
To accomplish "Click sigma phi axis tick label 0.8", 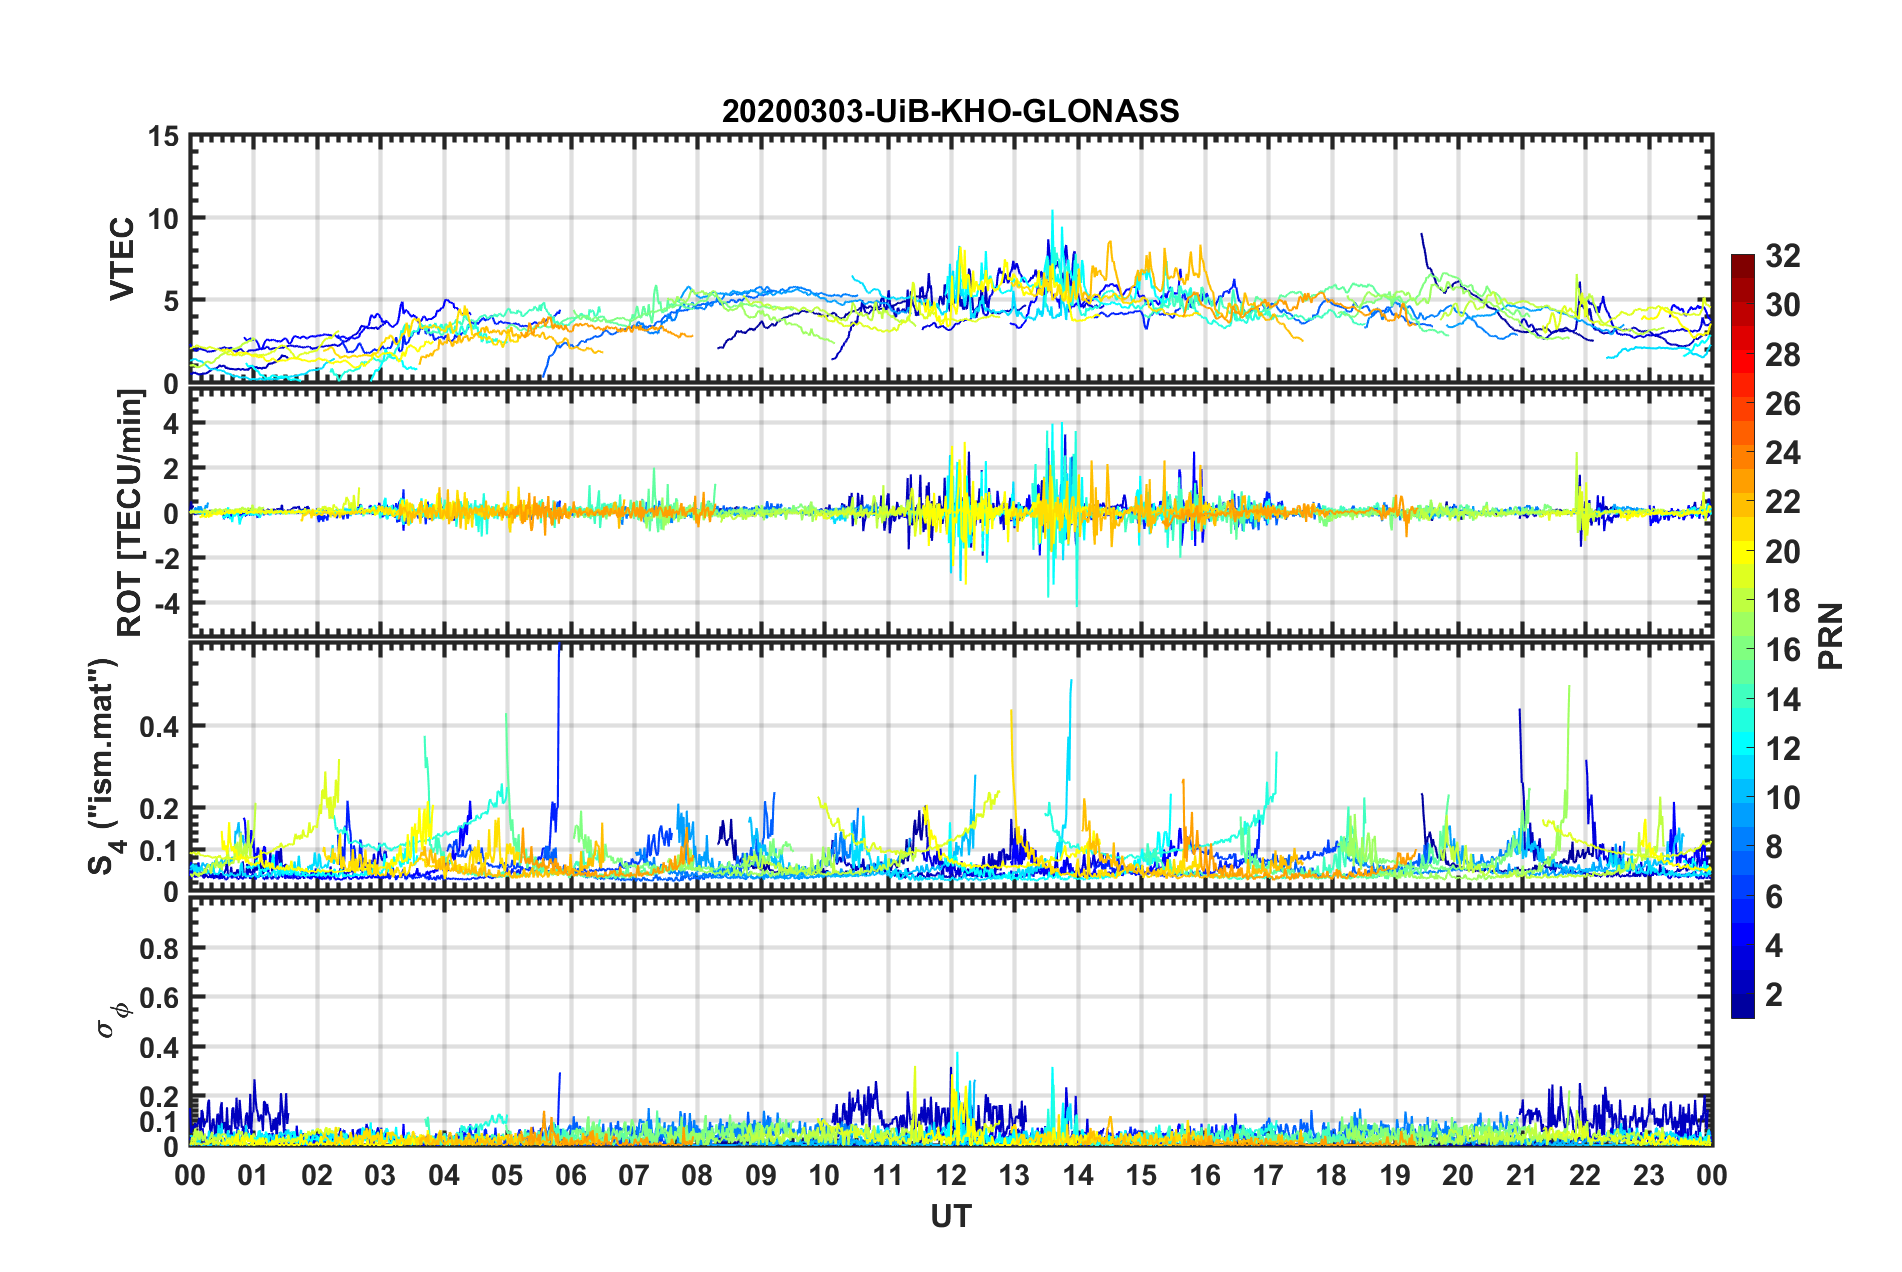I will pyautogui.click(x=160, y=948).
